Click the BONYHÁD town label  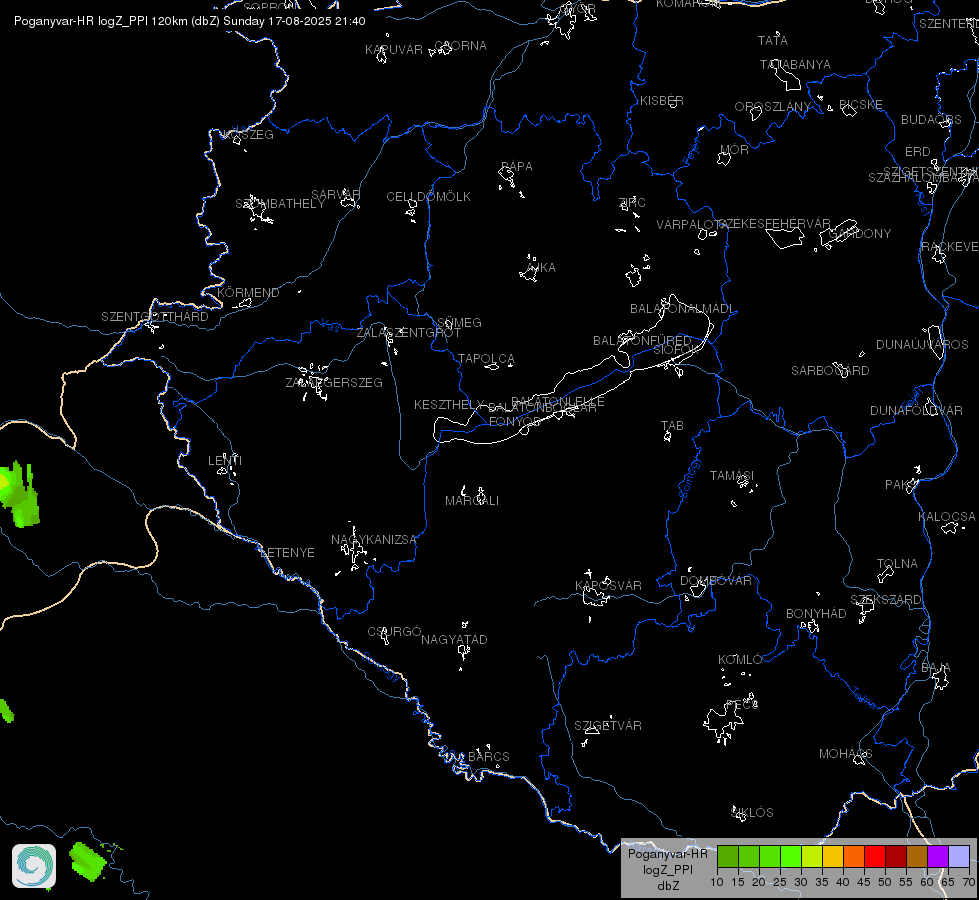(815, 613)
